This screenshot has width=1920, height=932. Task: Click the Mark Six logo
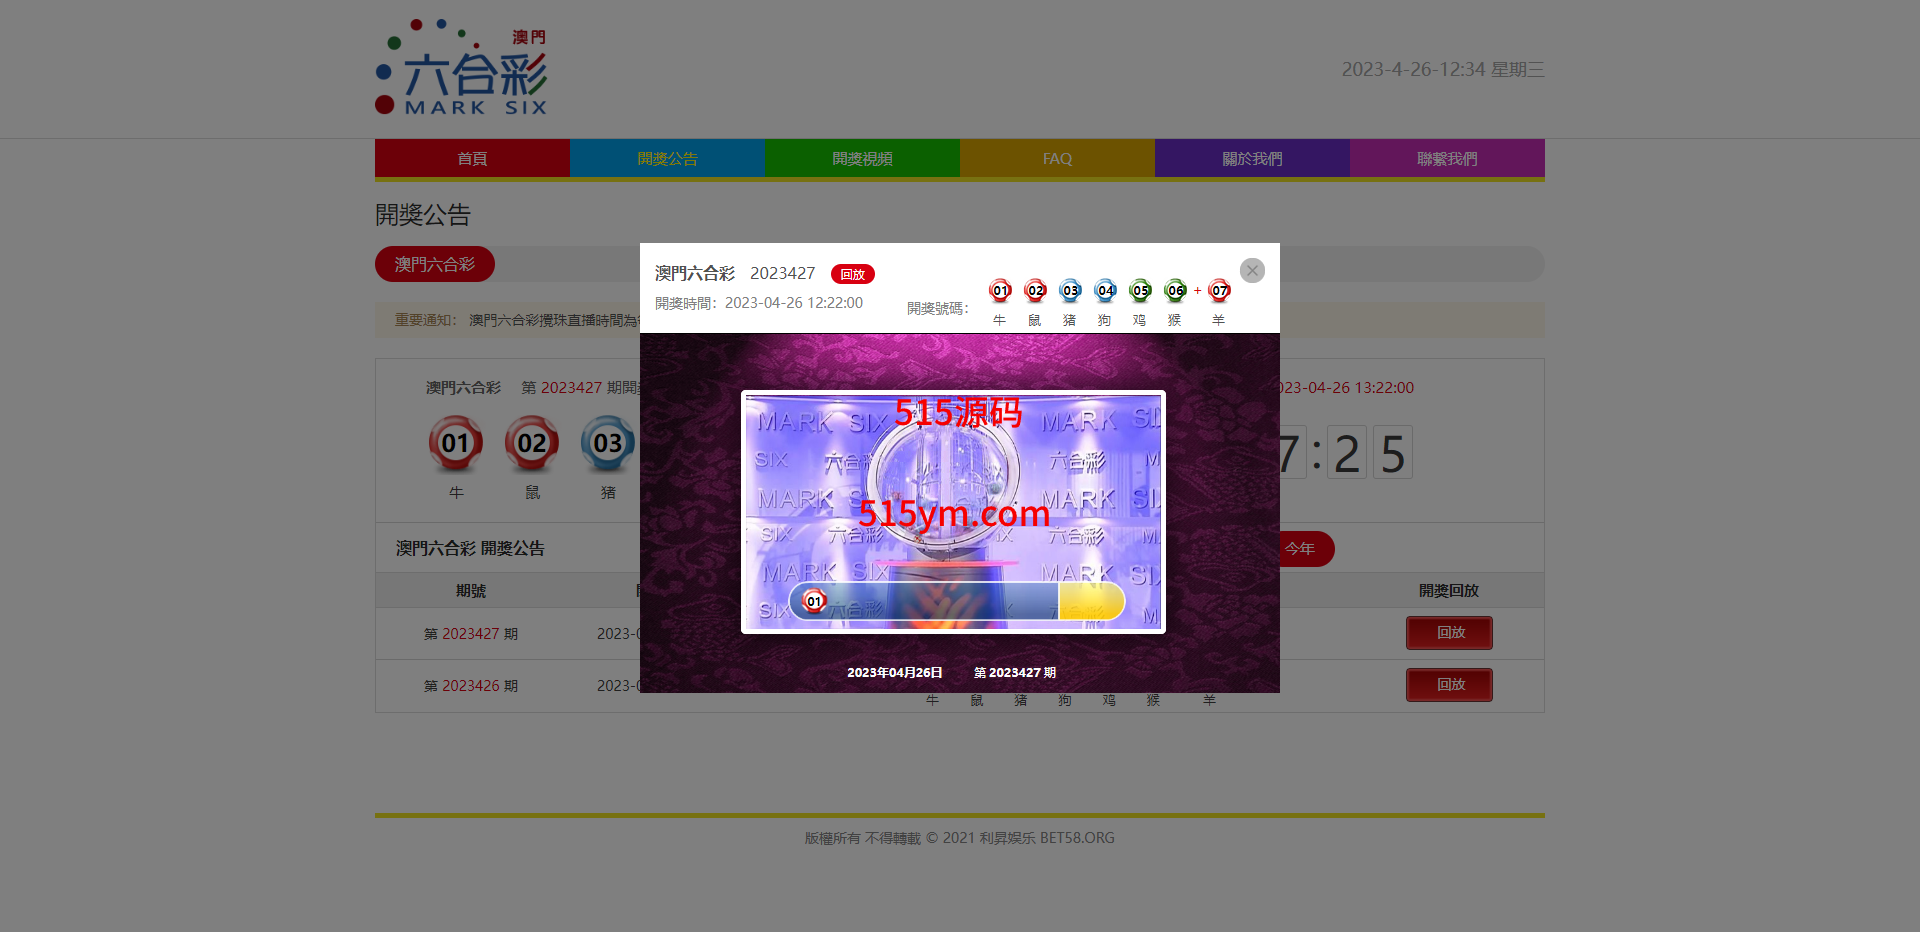461,68
